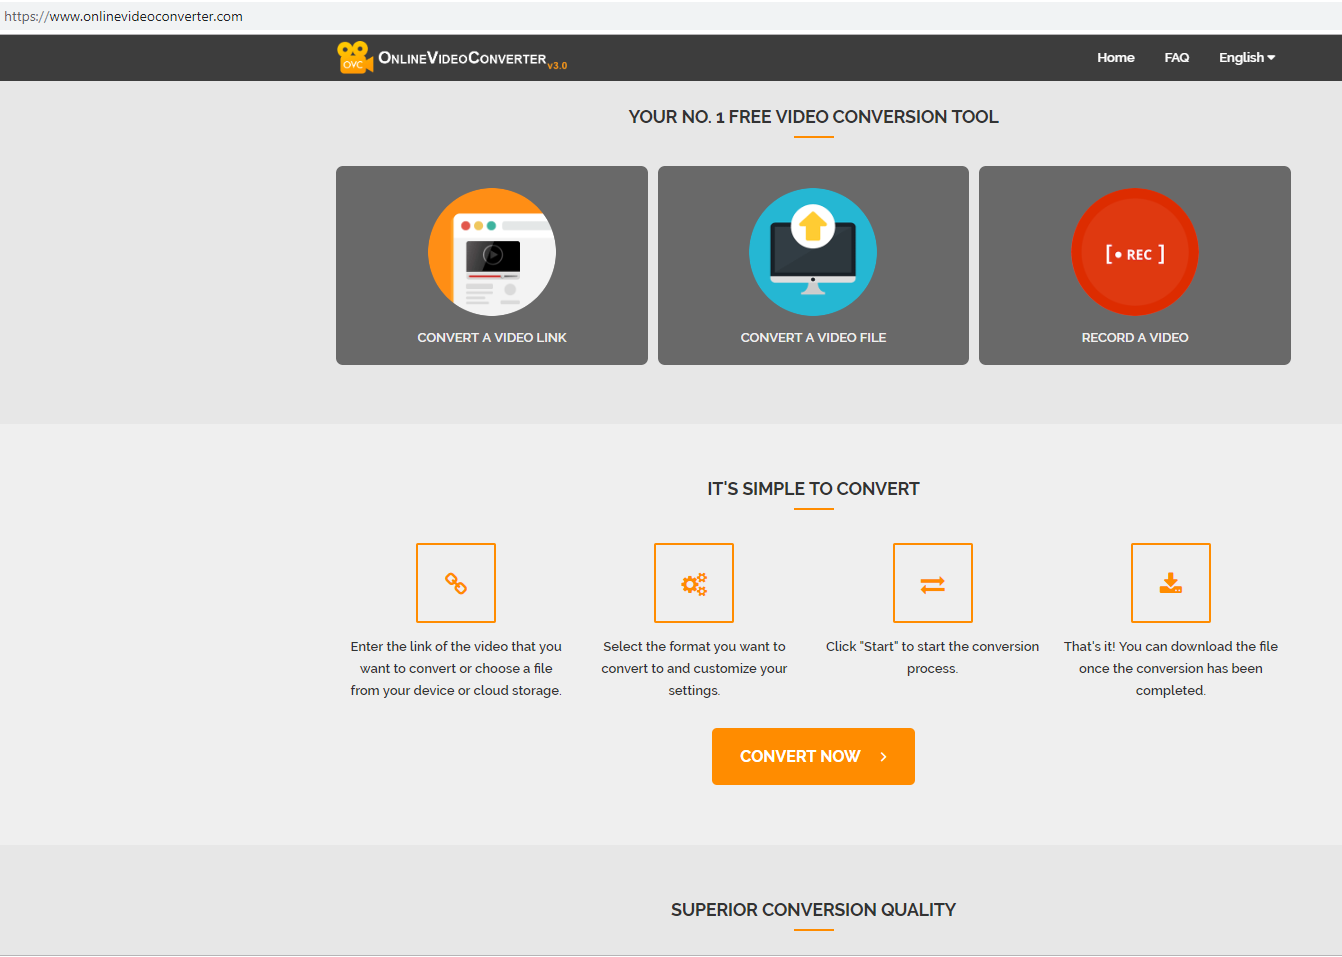Image resolution: width=1342 pixels, height=957 pixels.
Task: Click the 'It's Simple to Convert' heading
Action: coord(813,489)
